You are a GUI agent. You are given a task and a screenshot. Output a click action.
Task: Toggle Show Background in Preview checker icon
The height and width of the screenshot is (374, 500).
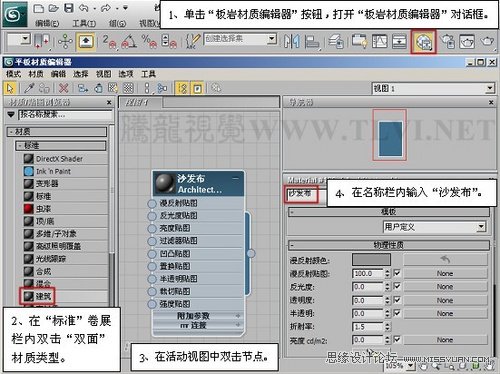tap(128, 88)
